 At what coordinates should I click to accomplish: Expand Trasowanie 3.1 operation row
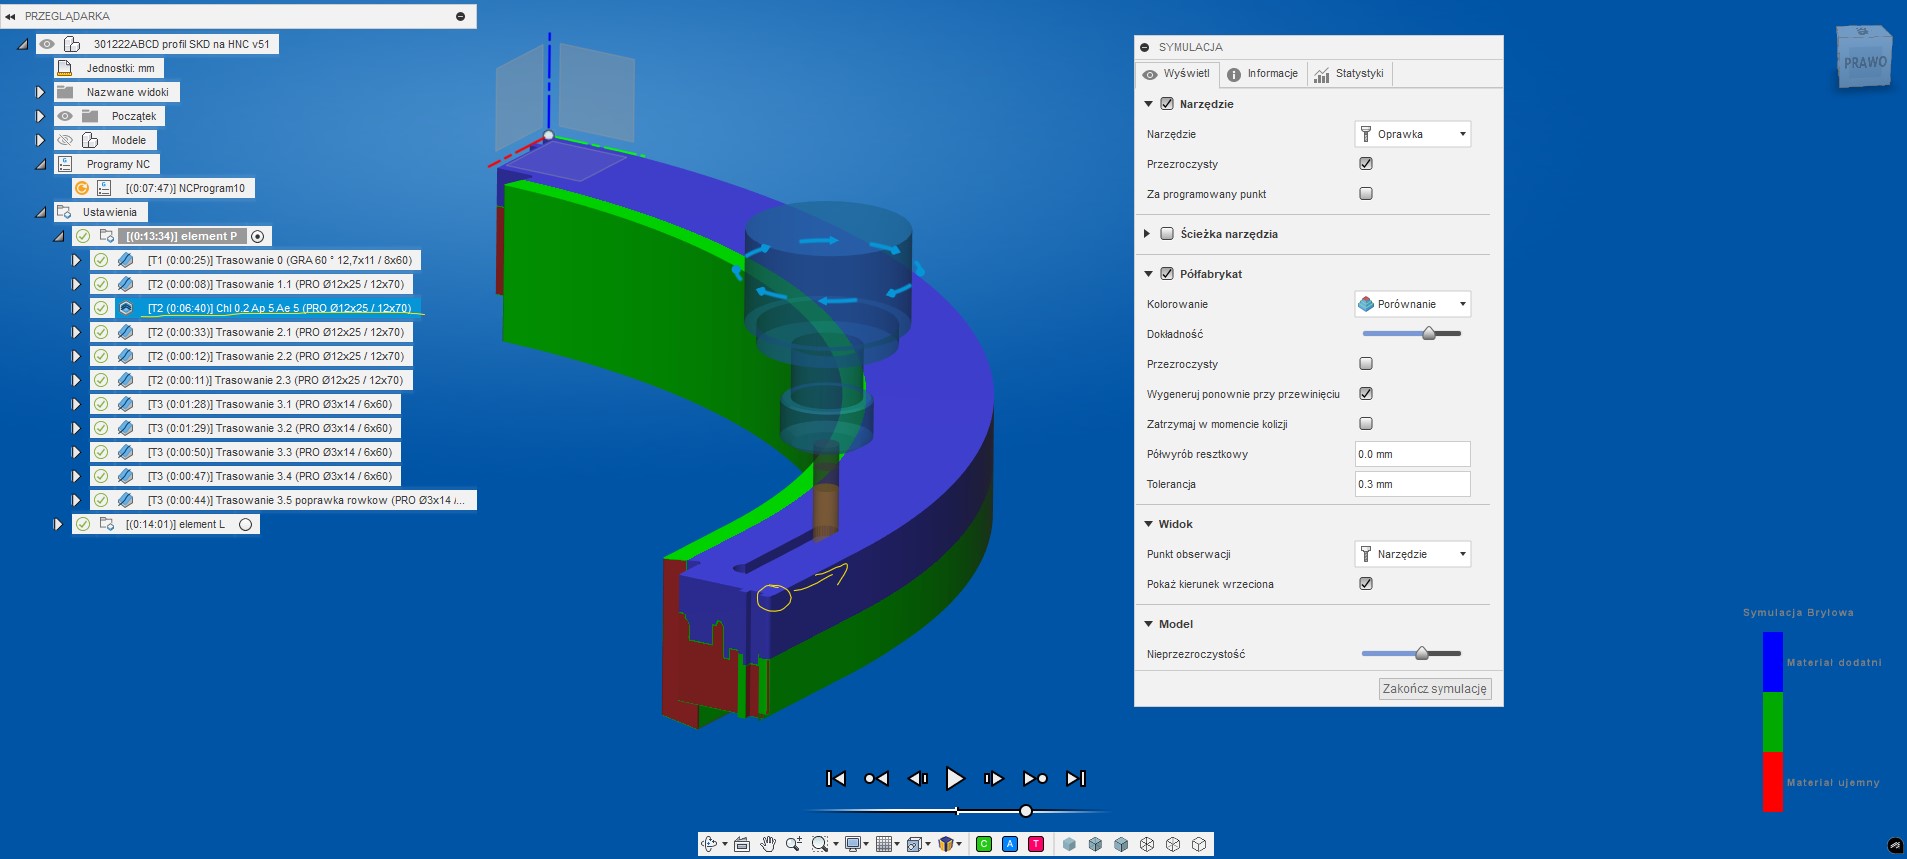[x=76, y=404]
